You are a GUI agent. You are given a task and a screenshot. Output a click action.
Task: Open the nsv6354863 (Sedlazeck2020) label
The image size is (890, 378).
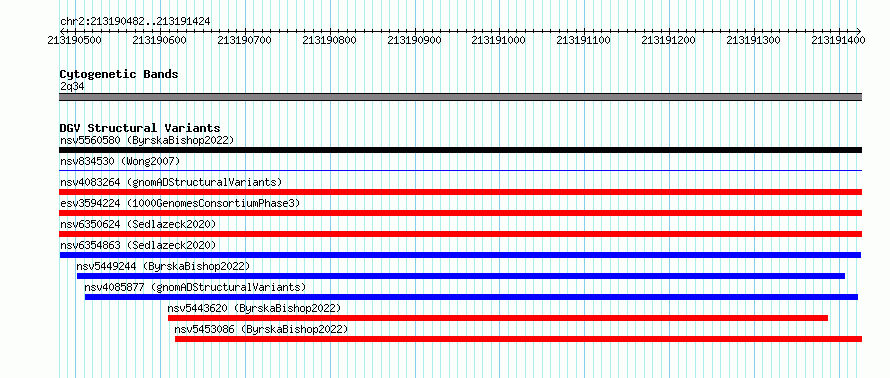(x=138, y=245)
